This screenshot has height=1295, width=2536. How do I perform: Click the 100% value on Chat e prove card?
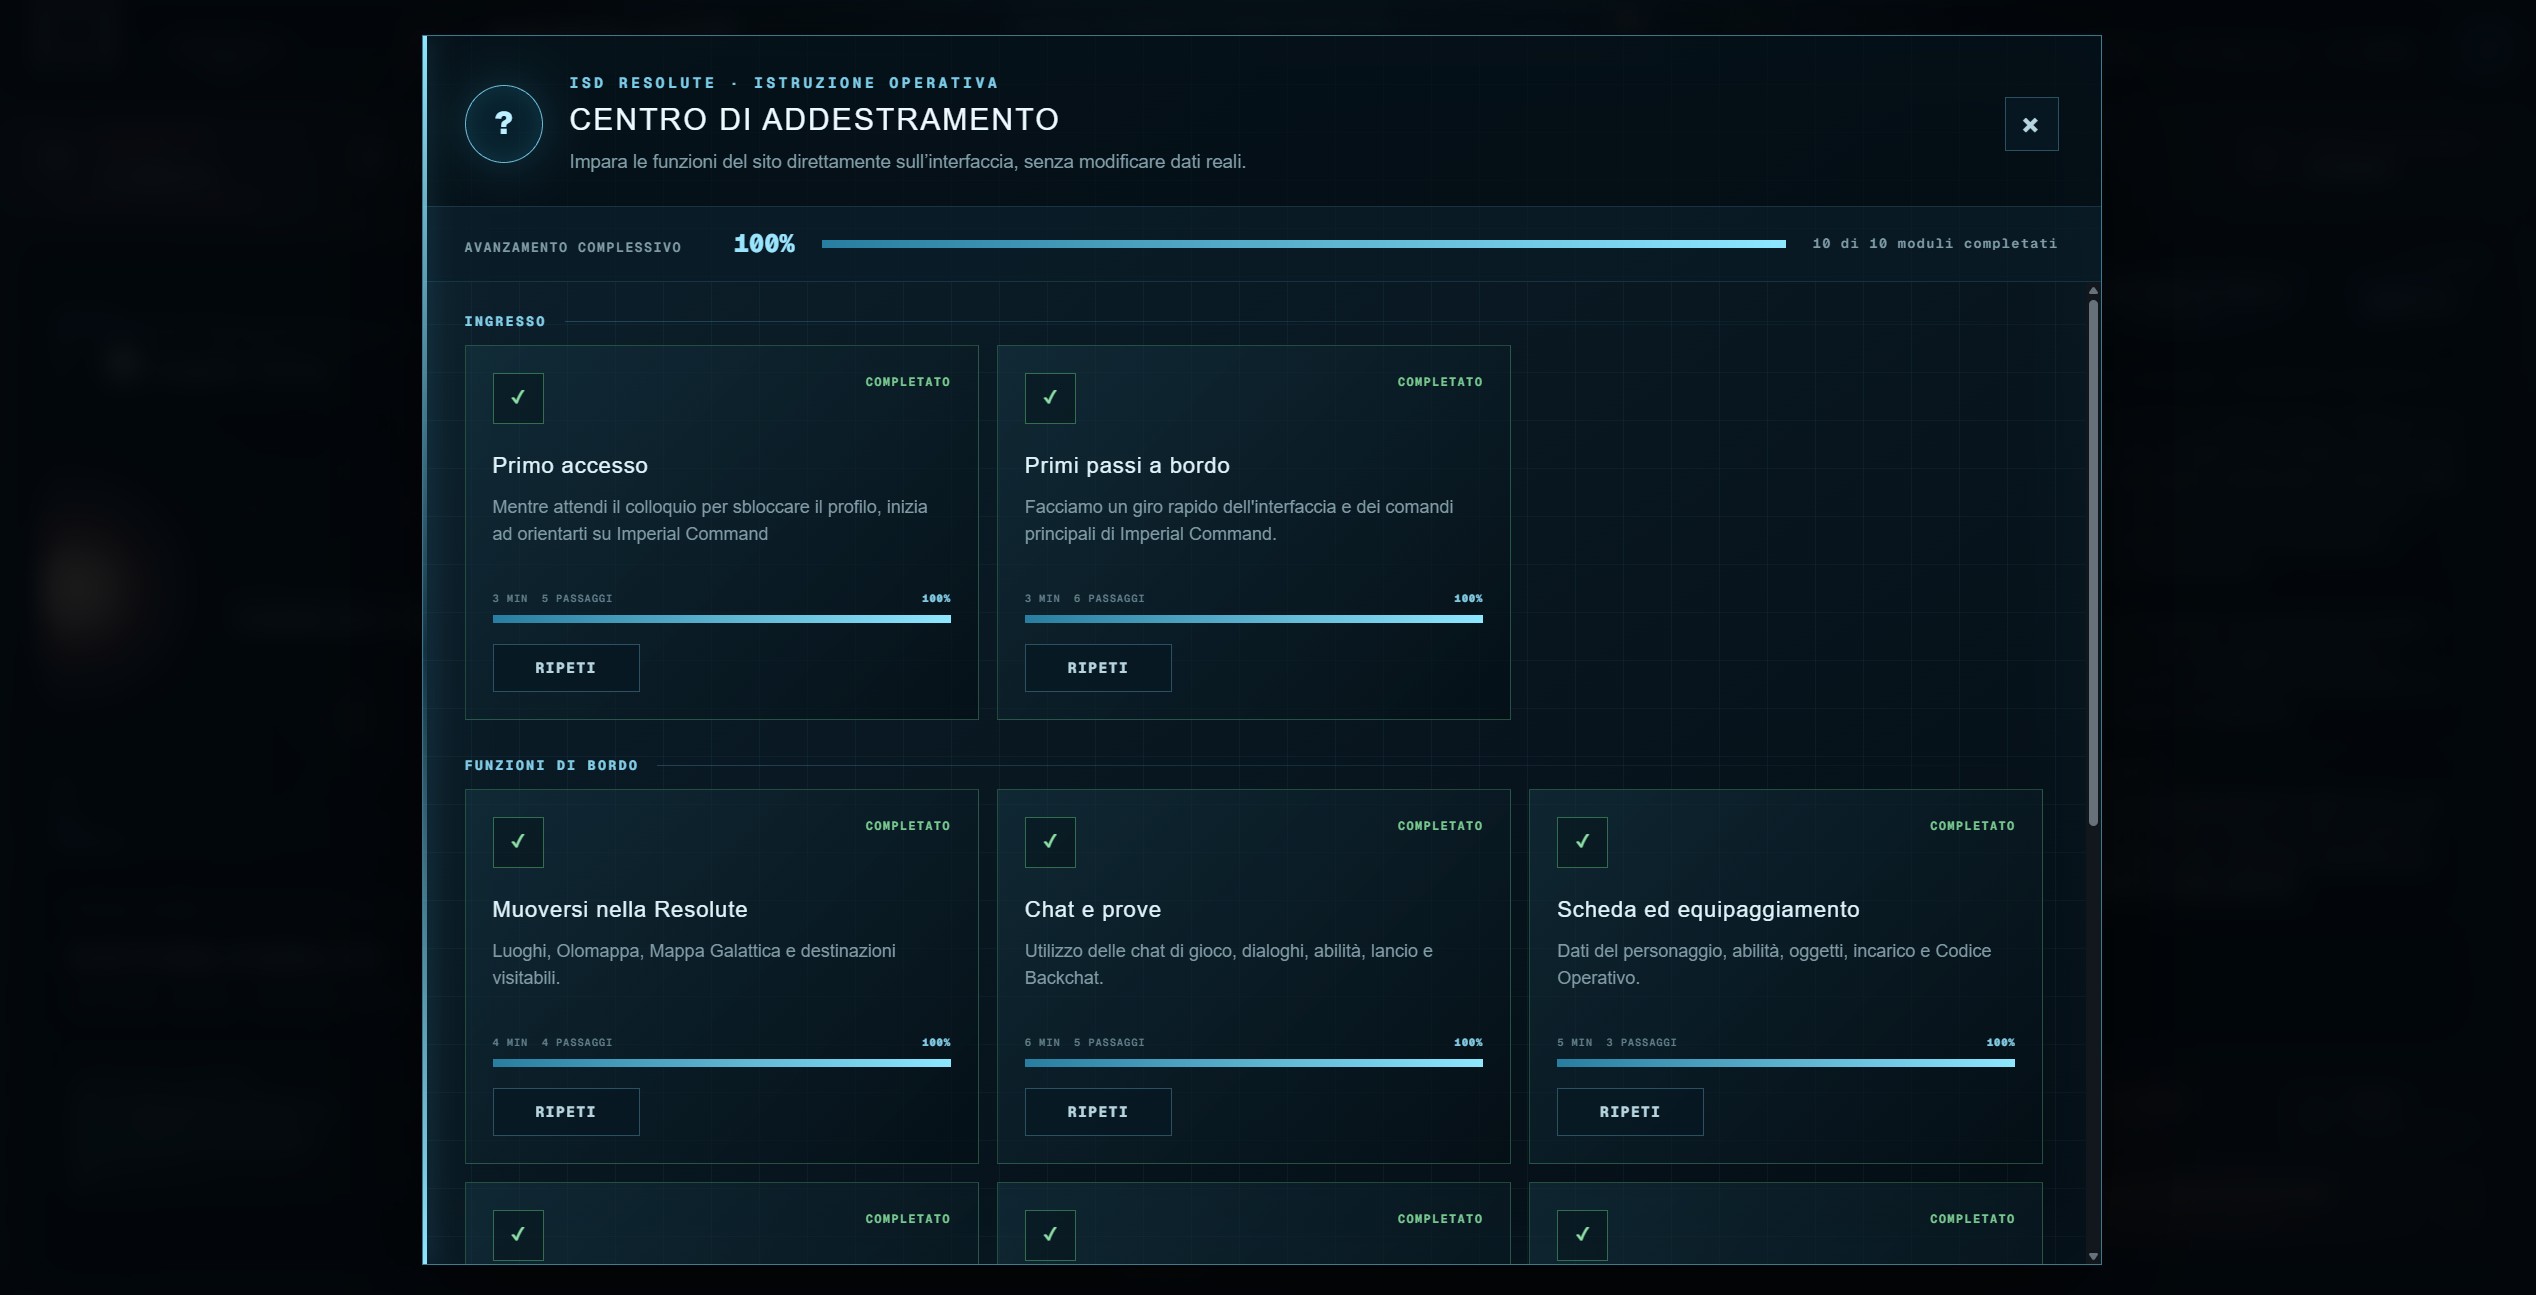tap(1468, 1042)
